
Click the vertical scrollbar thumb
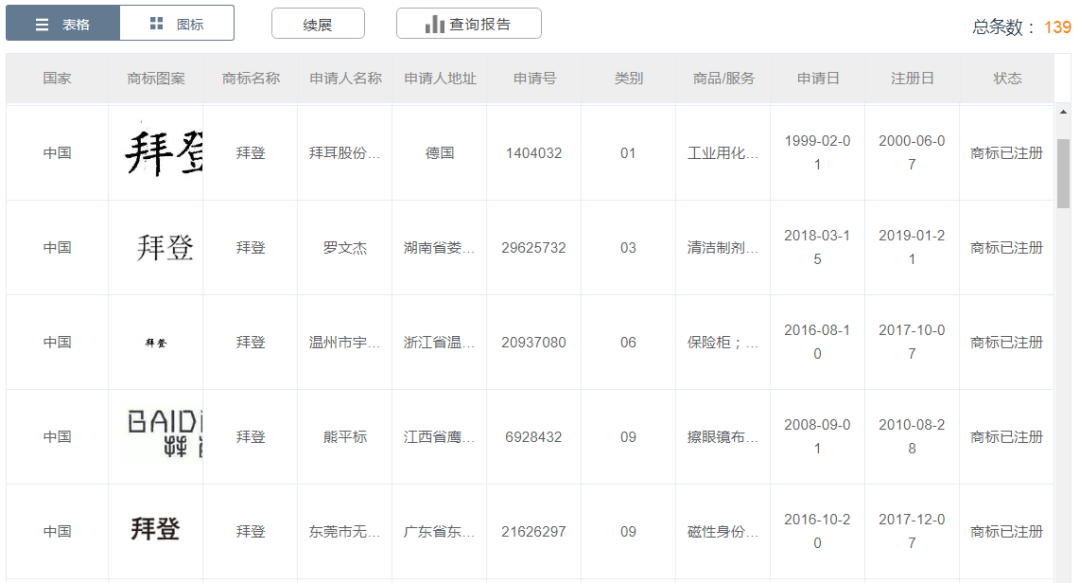(1063, 173)
